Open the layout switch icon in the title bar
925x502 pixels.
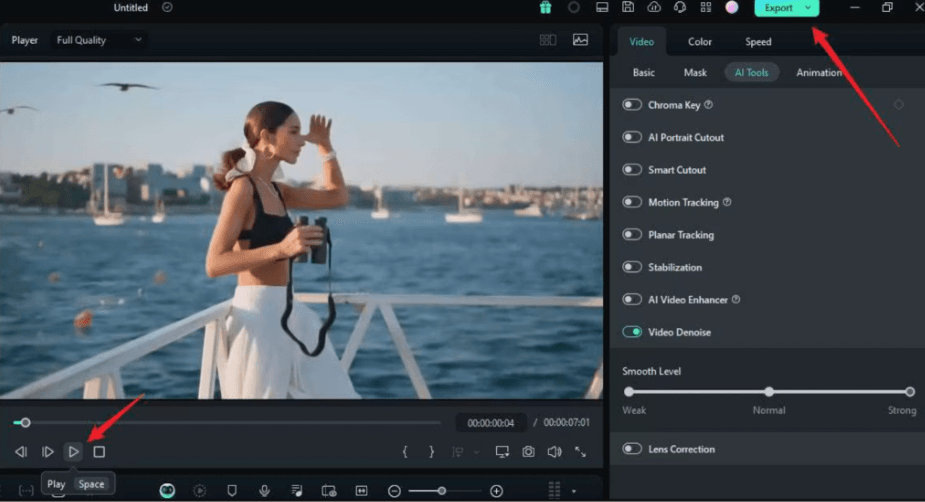tap(602, 8)
